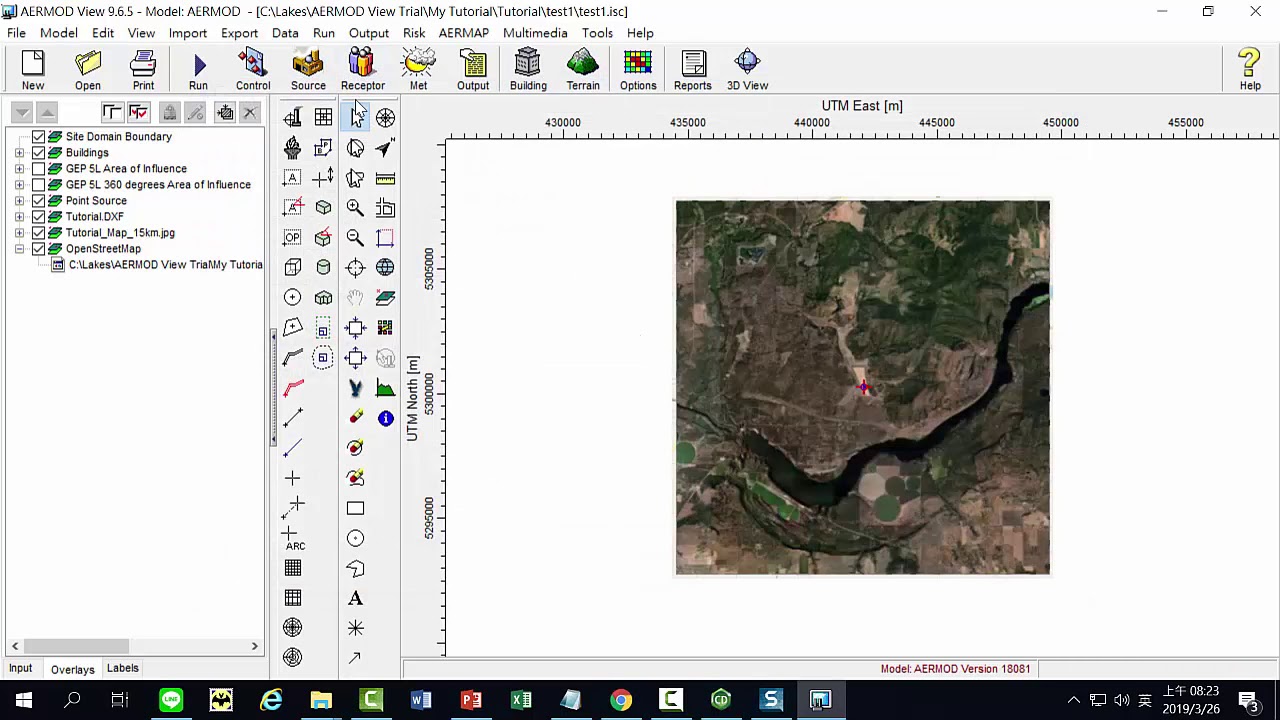The width and height of the screenshot is (1280, 720).
Task: Uncheck Tutorial_Map_15km.jpg layer checkbox
Action: [x=39, y=233]
